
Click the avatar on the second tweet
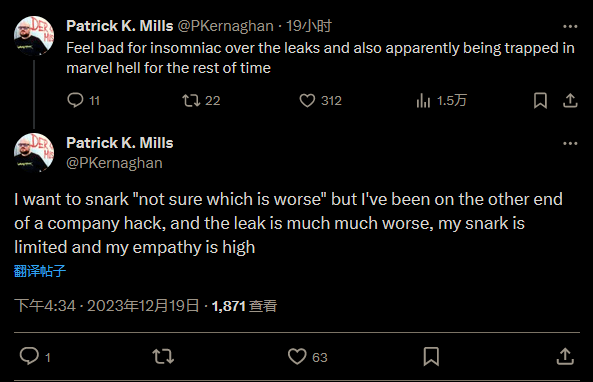34,153
